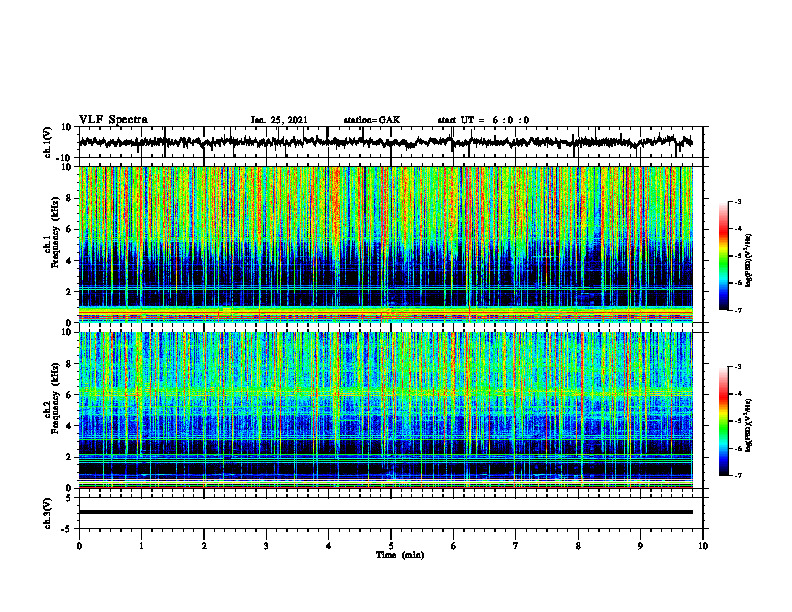Viewport: 792px width, 612px height.
Task: Click the ch.2 spectrogram panel
Action: point(385,410)
